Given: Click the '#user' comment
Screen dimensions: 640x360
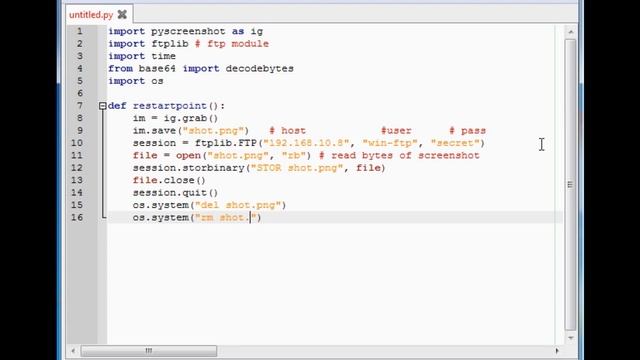Looking at the screenshot, I should 396,131.
